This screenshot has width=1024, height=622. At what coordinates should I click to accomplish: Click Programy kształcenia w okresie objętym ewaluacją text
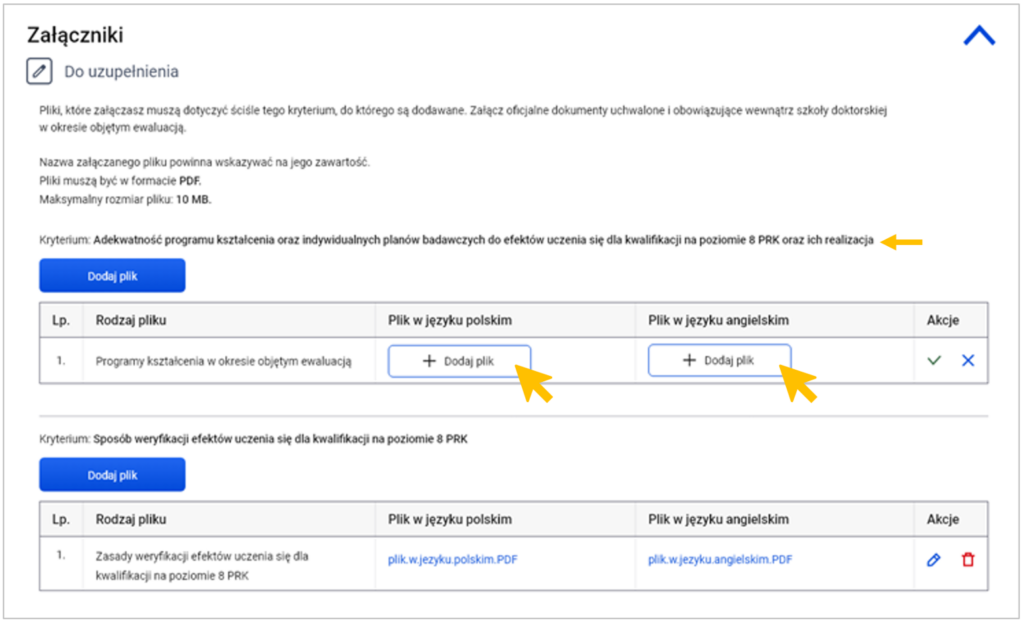(x=223, y=361)
